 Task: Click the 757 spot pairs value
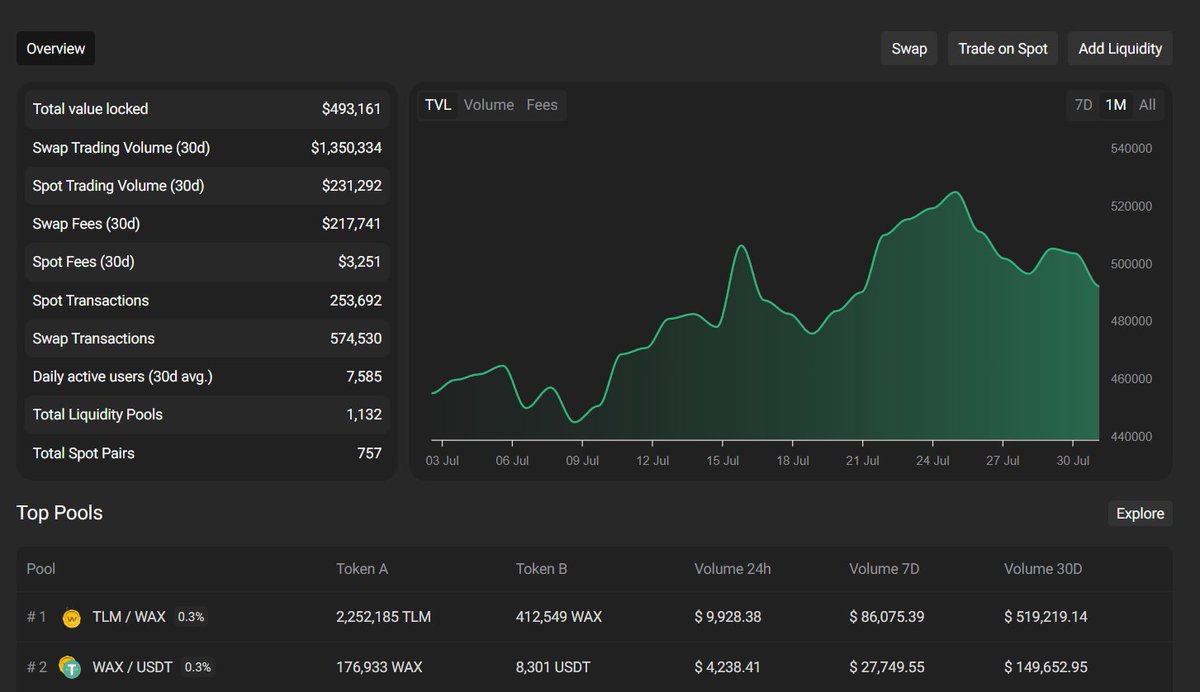369,454
